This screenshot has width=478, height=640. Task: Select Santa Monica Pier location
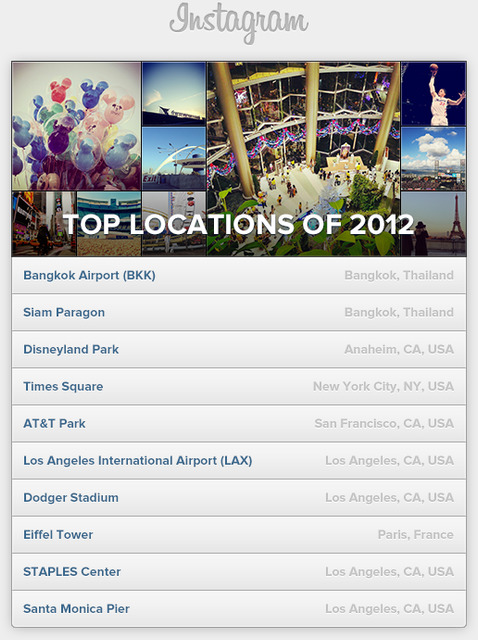(x=239, y=609)
